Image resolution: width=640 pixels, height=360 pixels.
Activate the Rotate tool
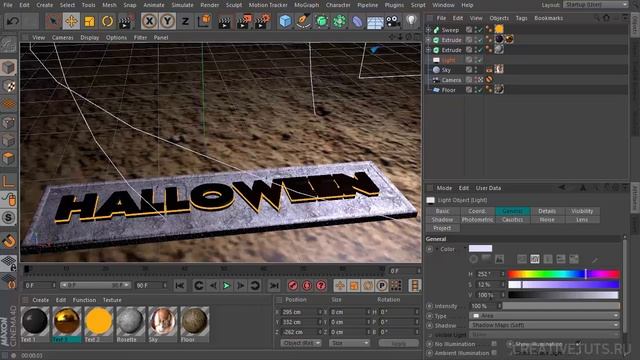coord(107,21)
